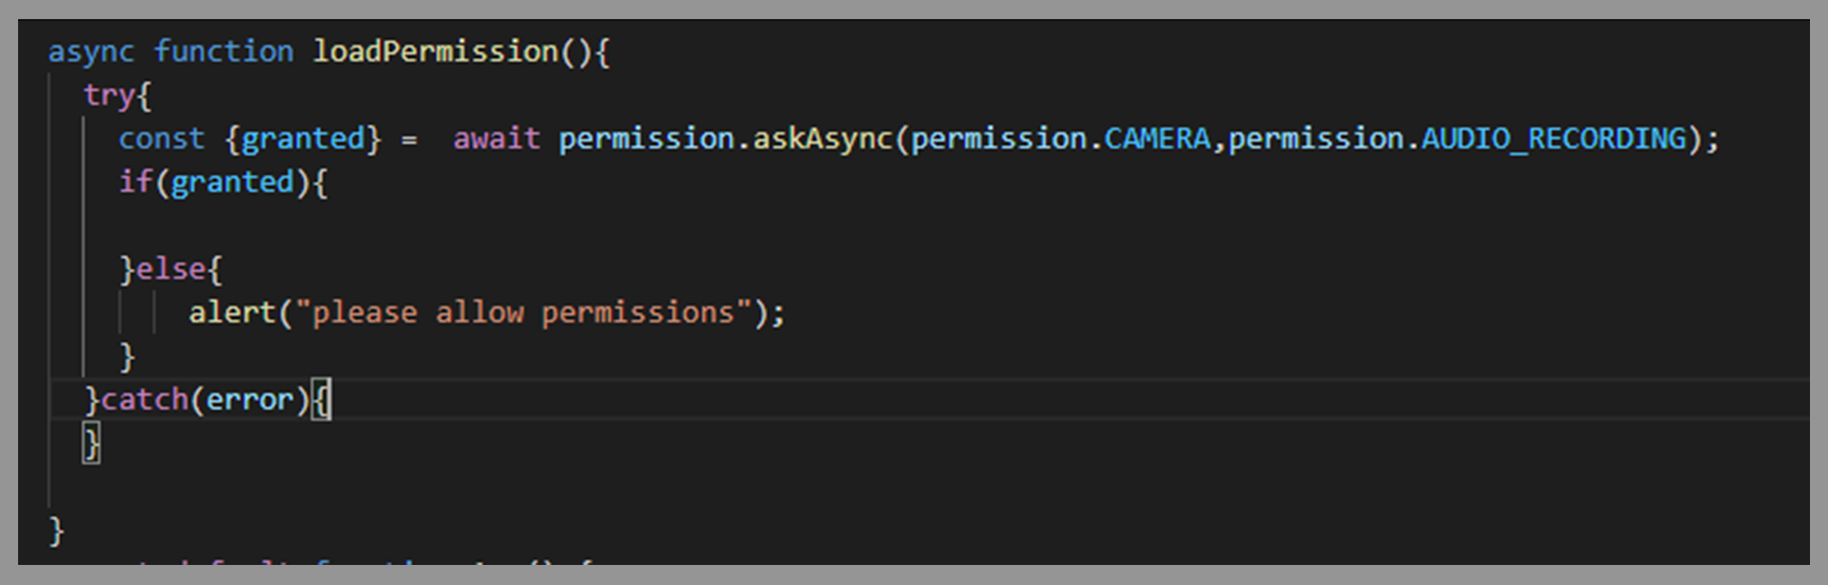Click granted inside the if condition
The height and width of the screenshot is (585, 1828).
pyautogui.click(x=232, y=183)
